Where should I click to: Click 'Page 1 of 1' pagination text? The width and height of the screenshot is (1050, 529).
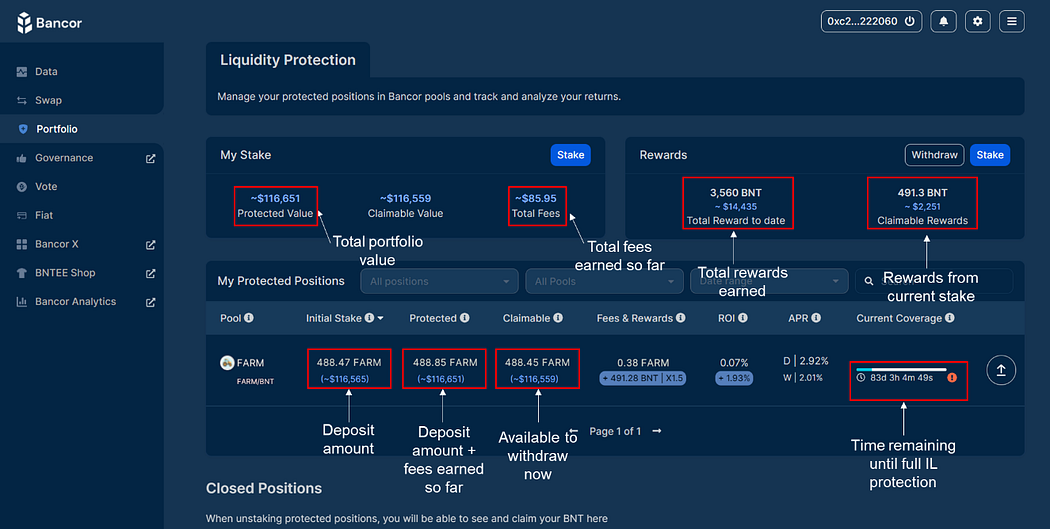pyautogui.click(x=615, y=431)
